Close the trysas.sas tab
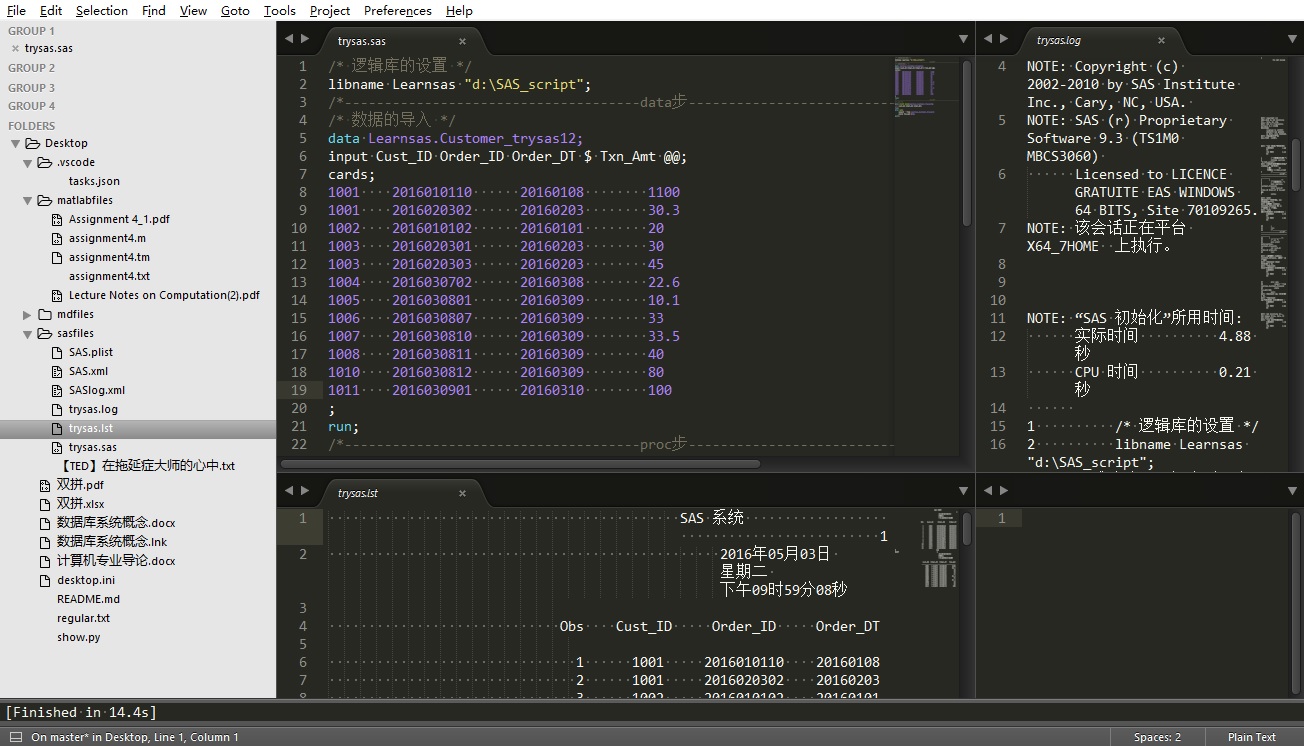The image size is (1304, 746). pyautogui.click(x=462, y=41)
